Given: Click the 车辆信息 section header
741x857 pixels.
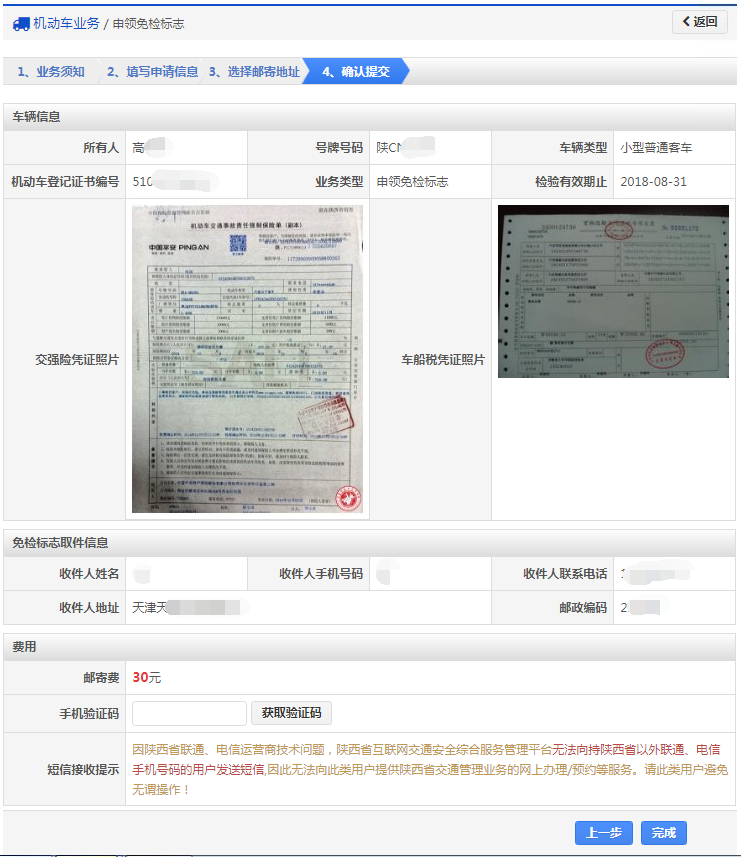Looking at the screenshot, I should (x=36, y=117).
